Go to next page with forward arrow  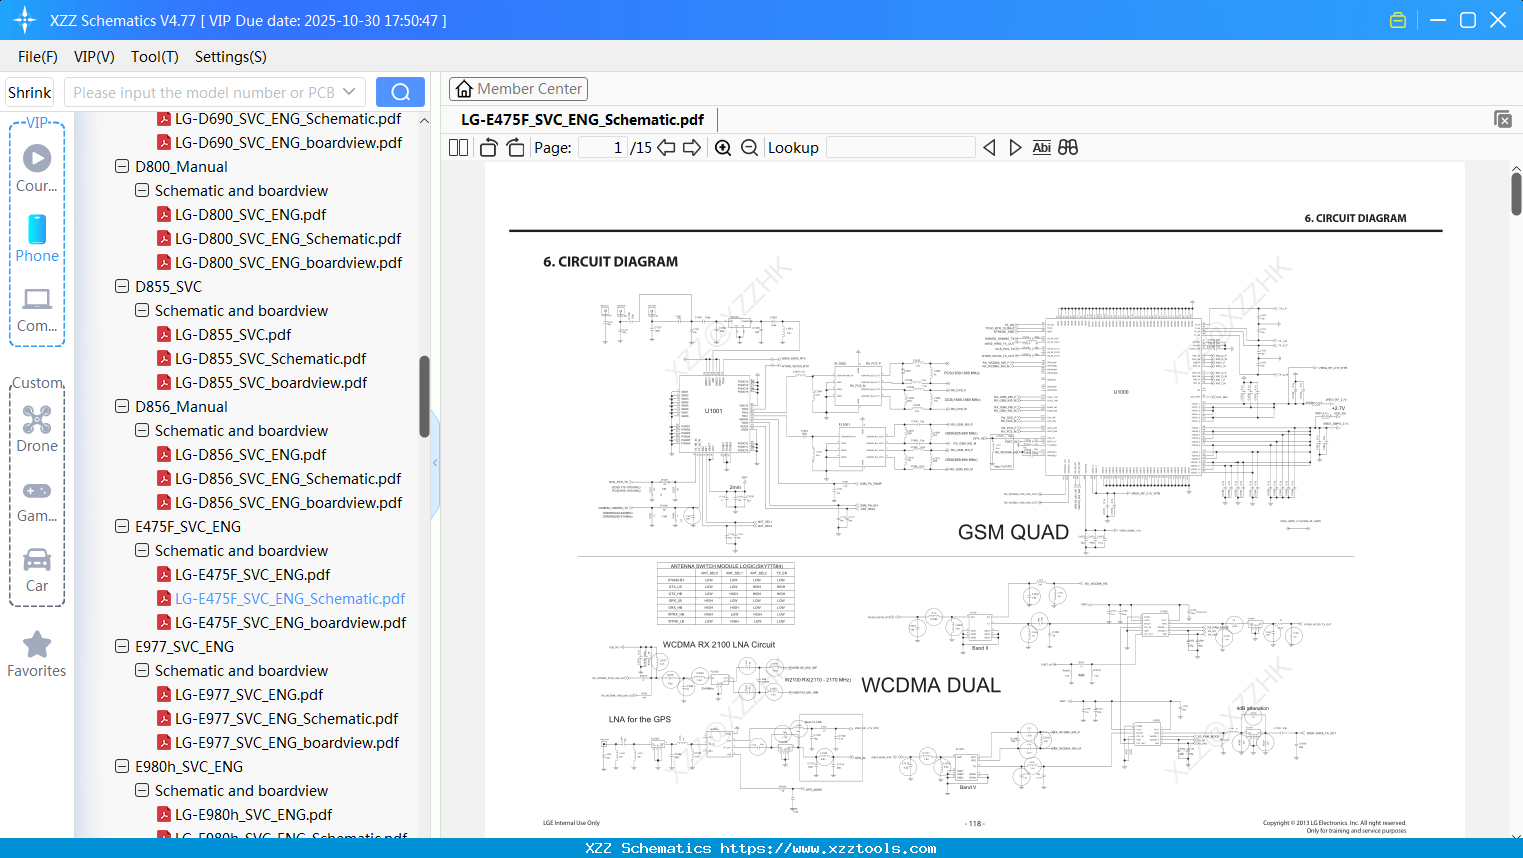pos(692,146)
